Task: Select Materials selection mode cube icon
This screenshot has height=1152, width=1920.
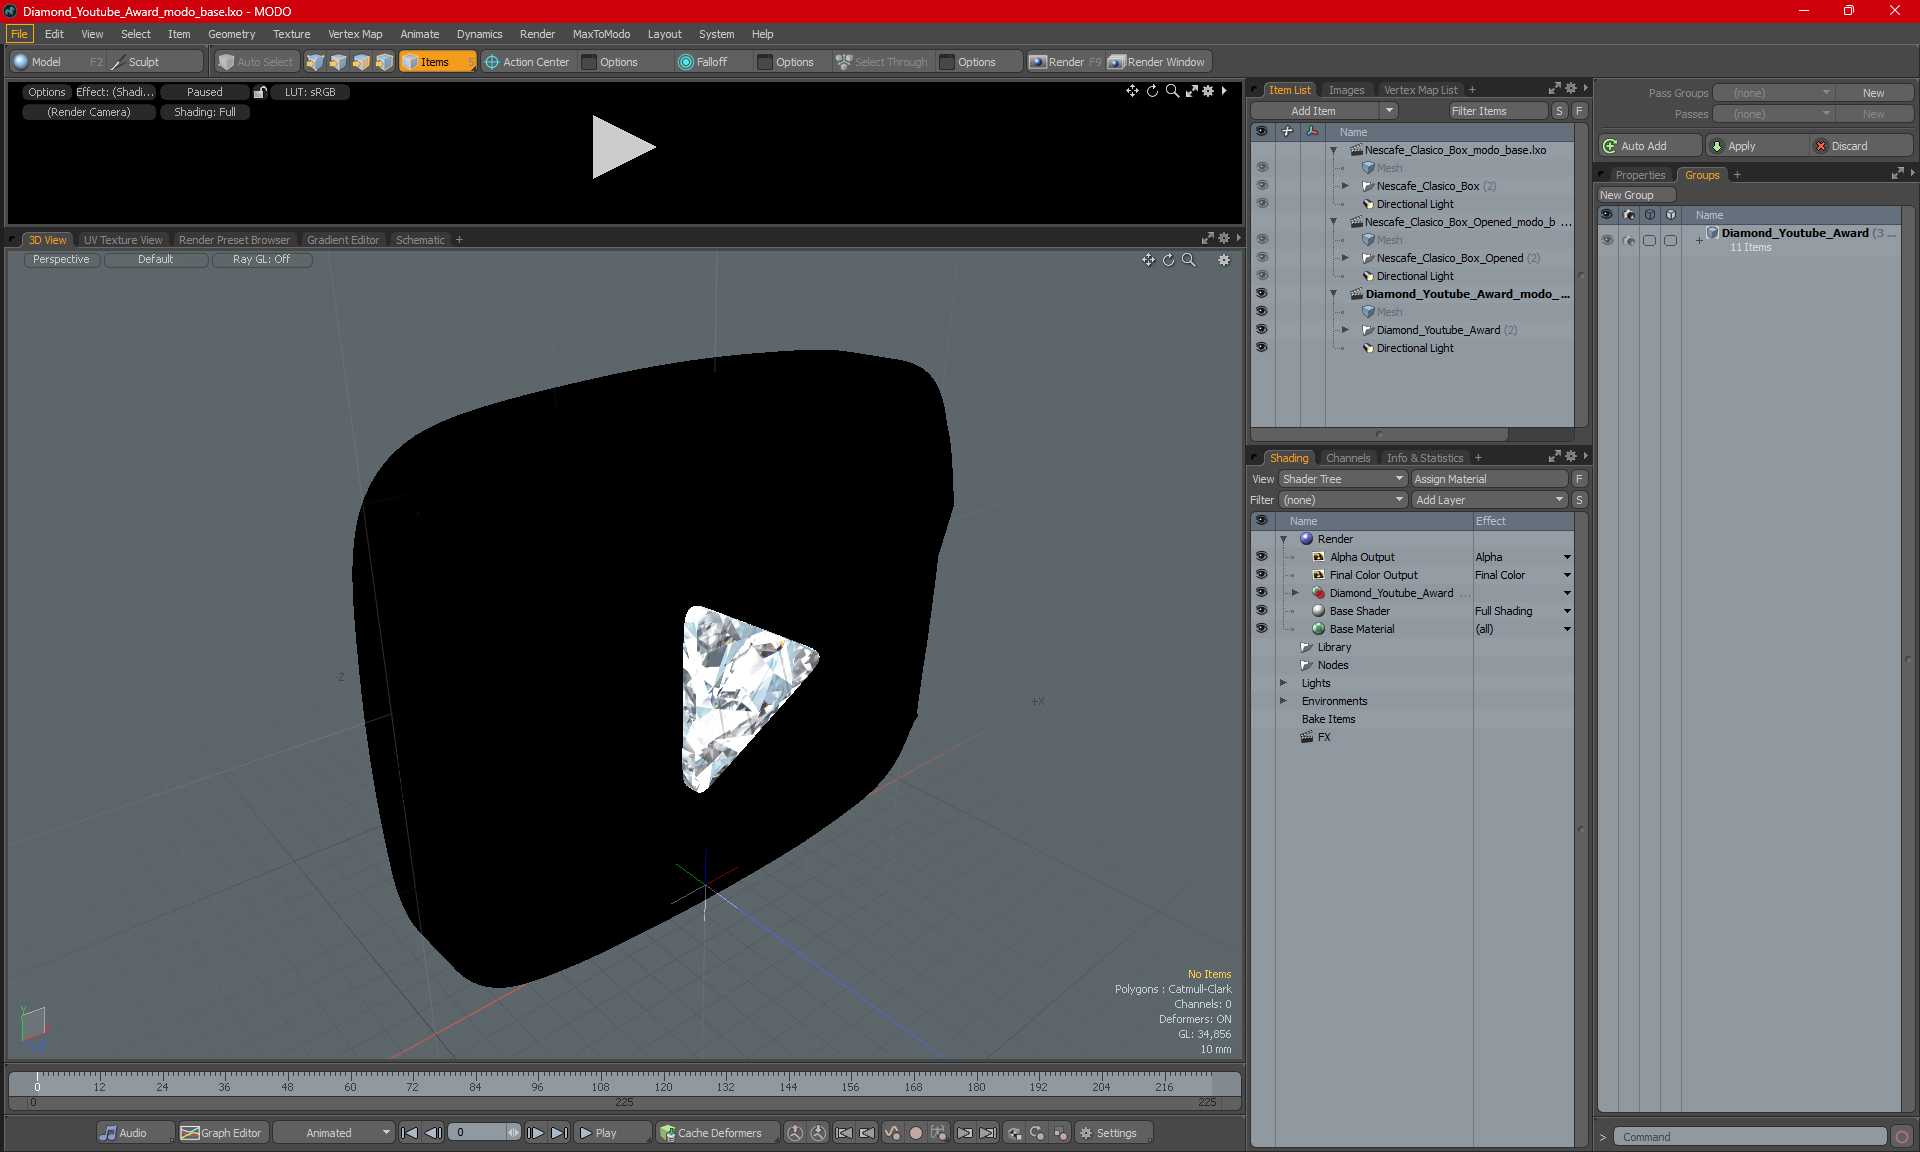Action: (x=384, y=62)
